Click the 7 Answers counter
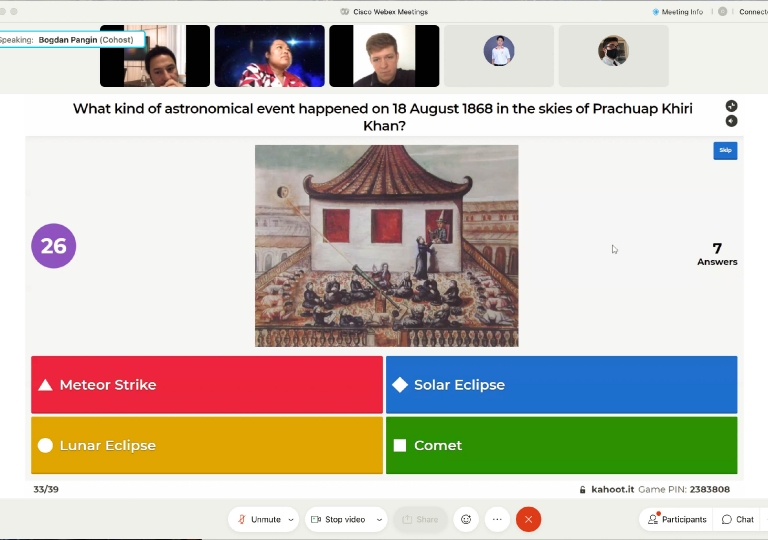The width and height of the screenshot is (768, 540). [717, 254]
